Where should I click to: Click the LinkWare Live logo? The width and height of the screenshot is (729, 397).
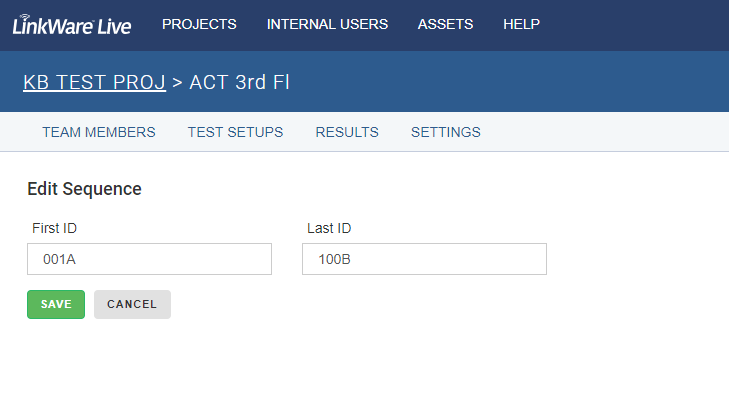pos(72,25)
